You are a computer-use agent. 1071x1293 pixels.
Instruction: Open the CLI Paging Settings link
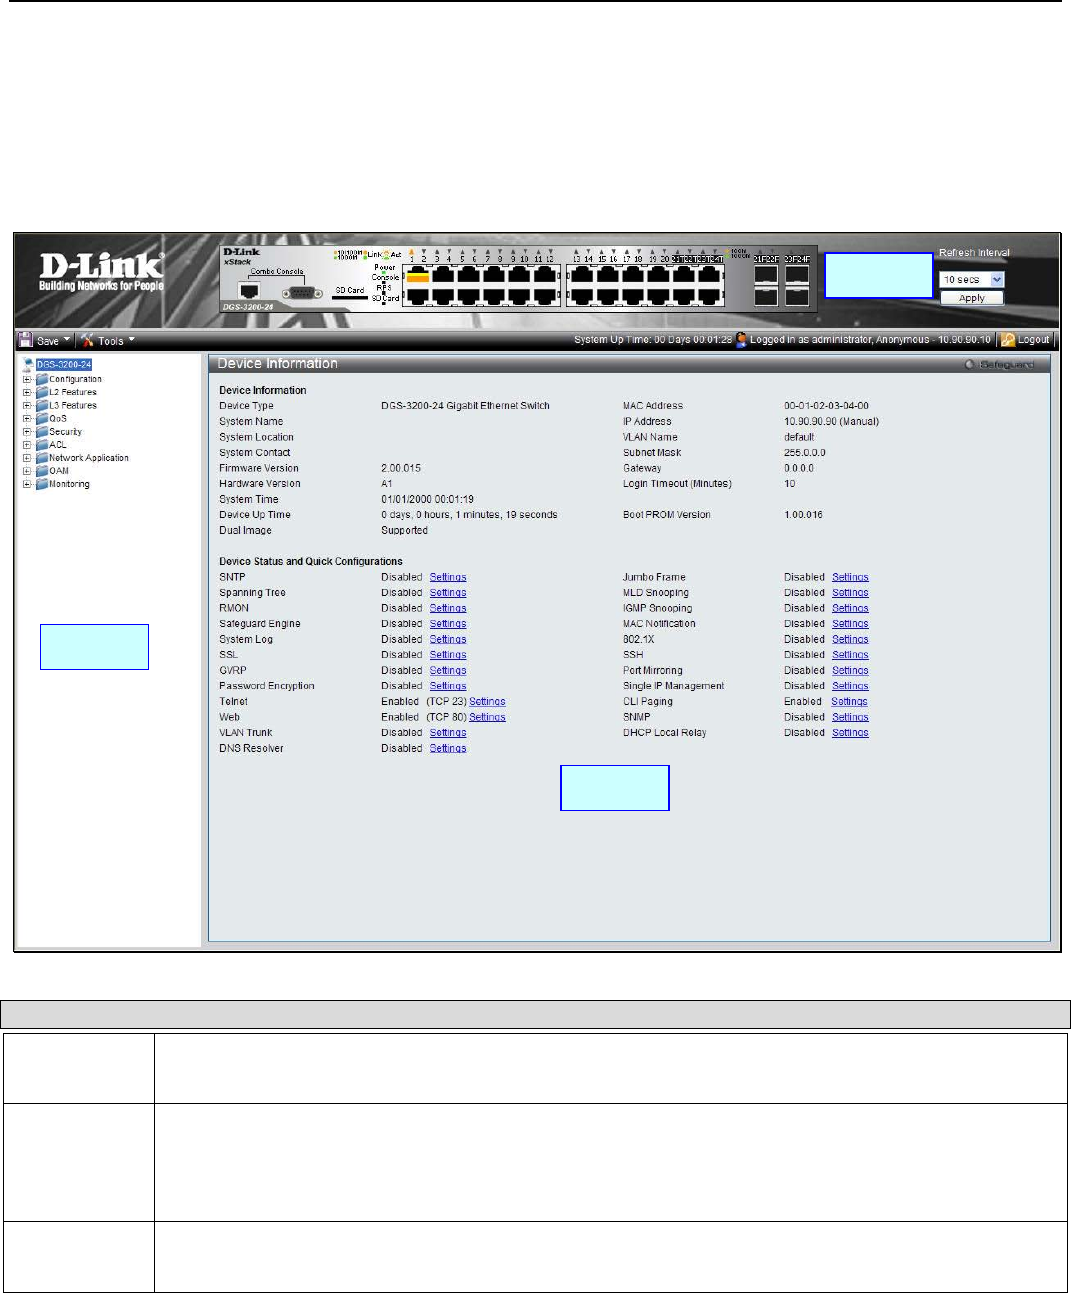coord(849,702)
